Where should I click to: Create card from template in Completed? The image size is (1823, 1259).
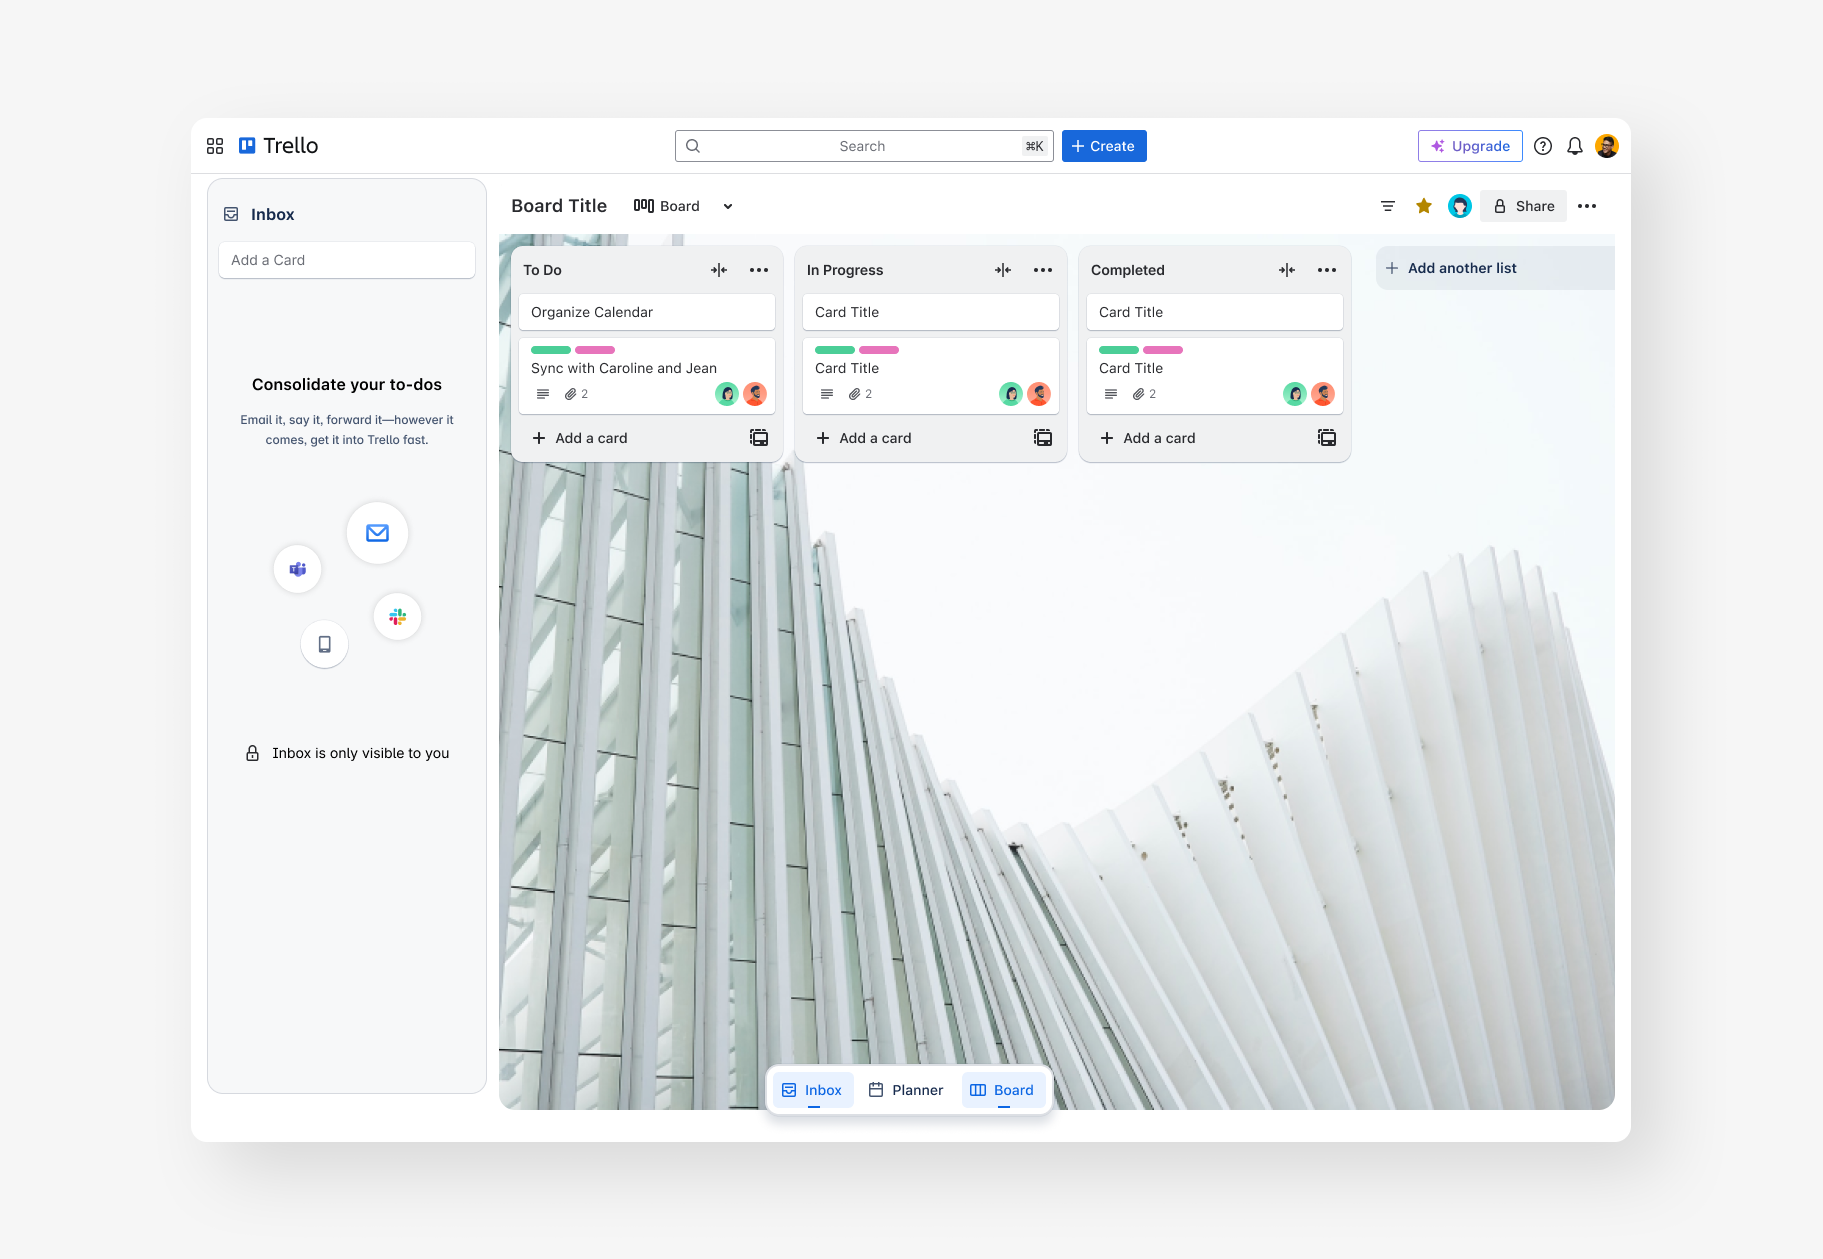[x=1327, y=438]
